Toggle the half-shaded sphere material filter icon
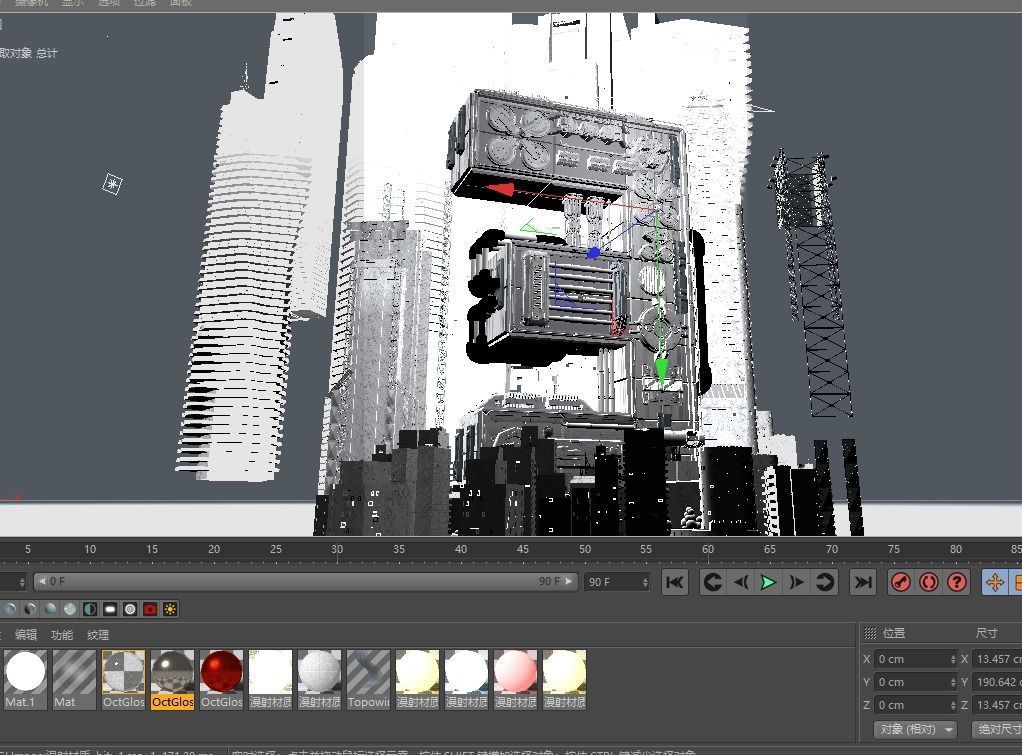 (x=30, y=609)
